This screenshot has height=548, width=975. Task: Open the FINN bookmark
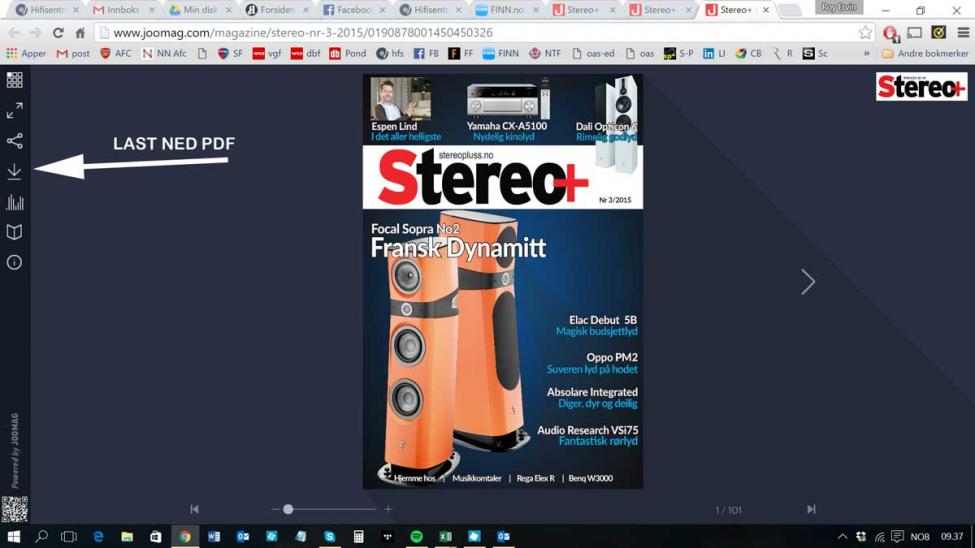[501, 53]
